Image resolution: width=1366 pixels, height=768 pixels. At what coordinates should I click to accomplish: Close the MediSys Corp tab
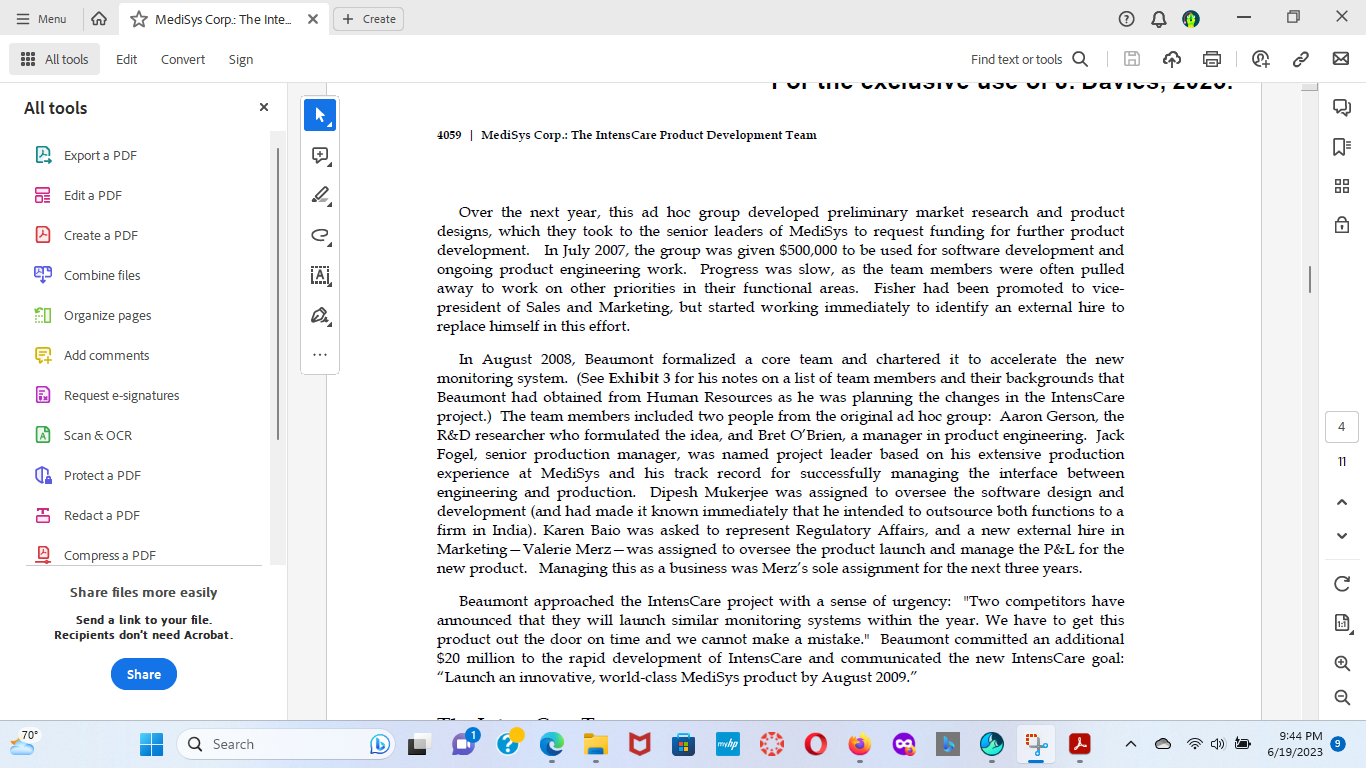click(x=313, y=19)
